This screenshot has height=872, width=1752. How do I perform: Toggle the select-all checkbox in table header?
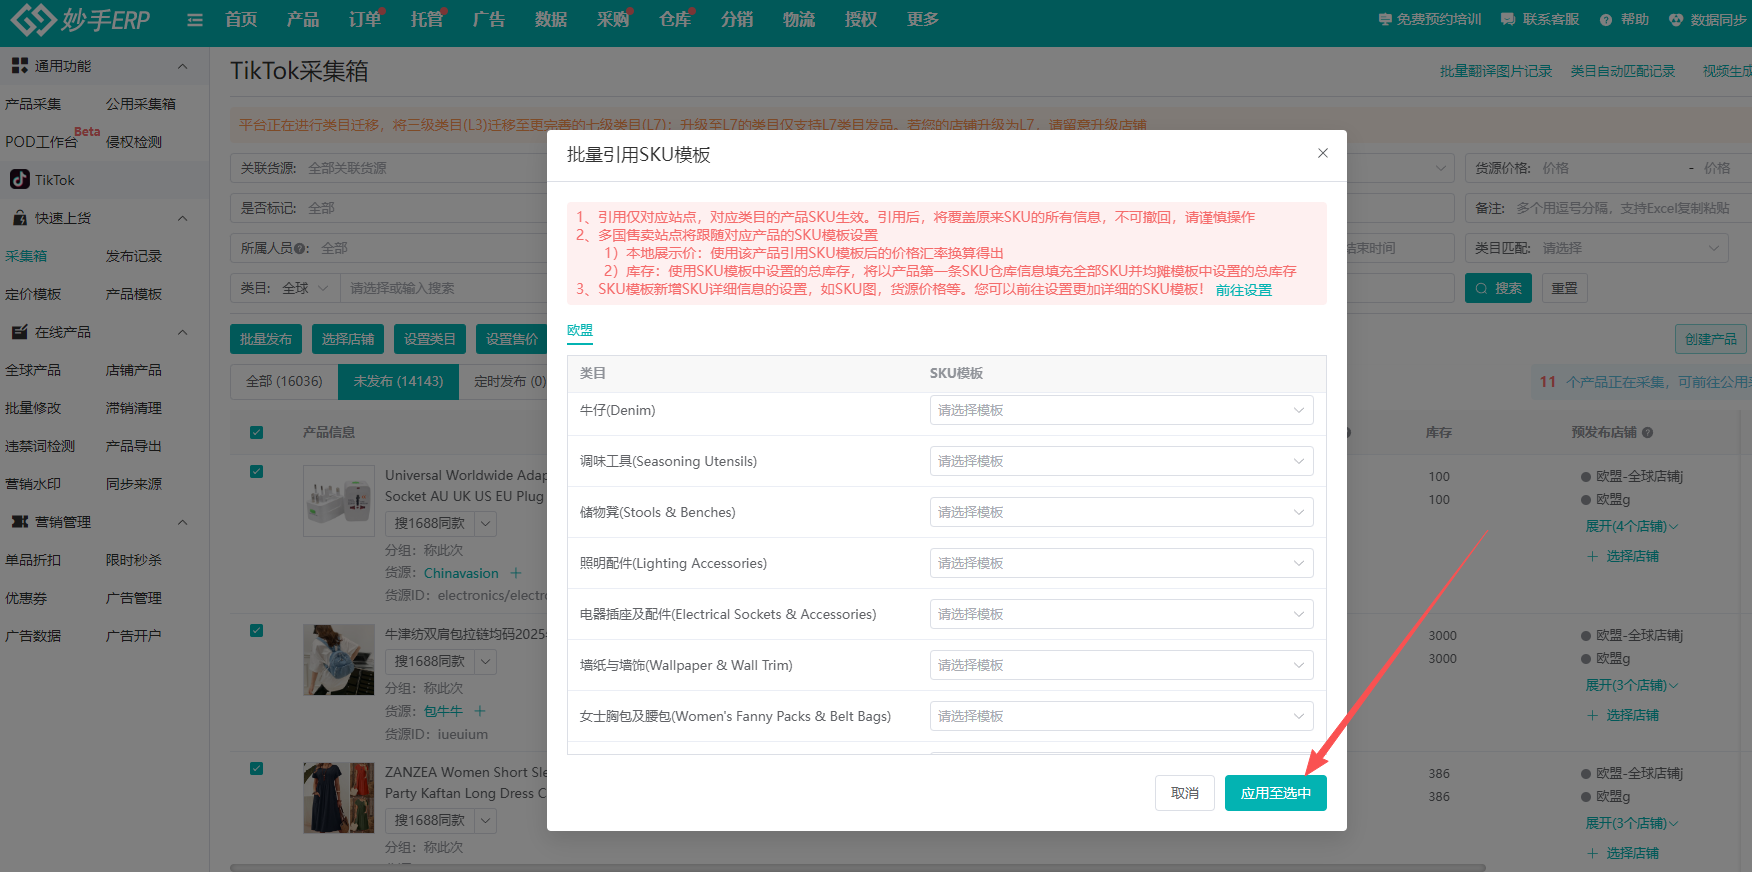(257, 433)
